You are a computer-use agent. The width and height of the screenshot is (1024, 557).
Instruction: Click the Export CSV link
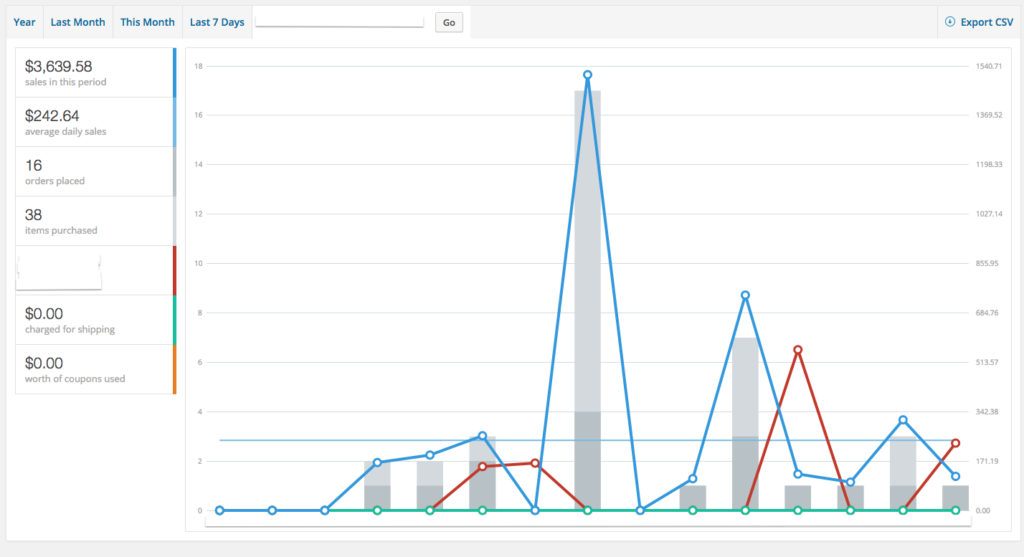(979, 22)
